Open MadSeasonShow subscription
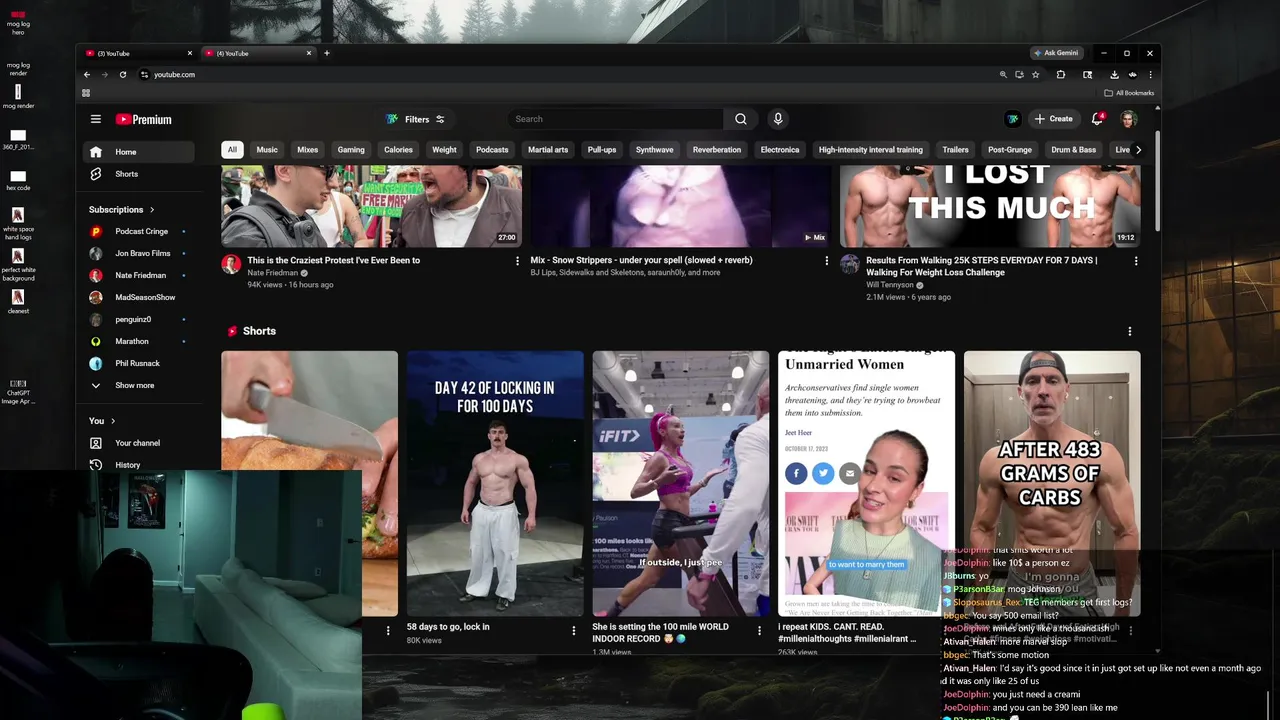1280x720 pixels. 138,297
